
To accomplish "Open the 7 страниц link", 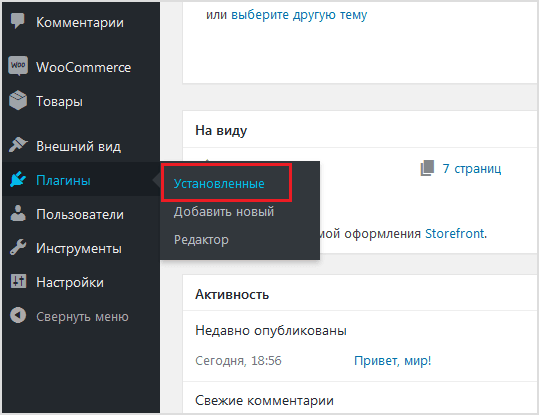I will [x=472, y=168].
